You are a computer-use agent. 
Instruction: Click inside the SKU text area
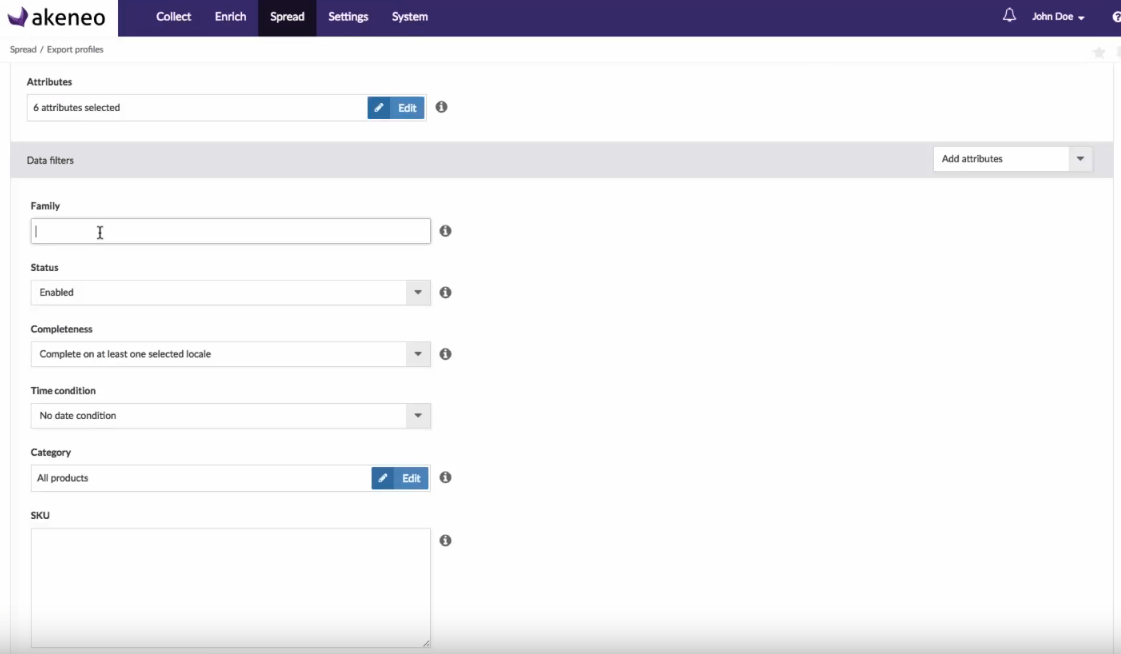(x=230, y=588)
